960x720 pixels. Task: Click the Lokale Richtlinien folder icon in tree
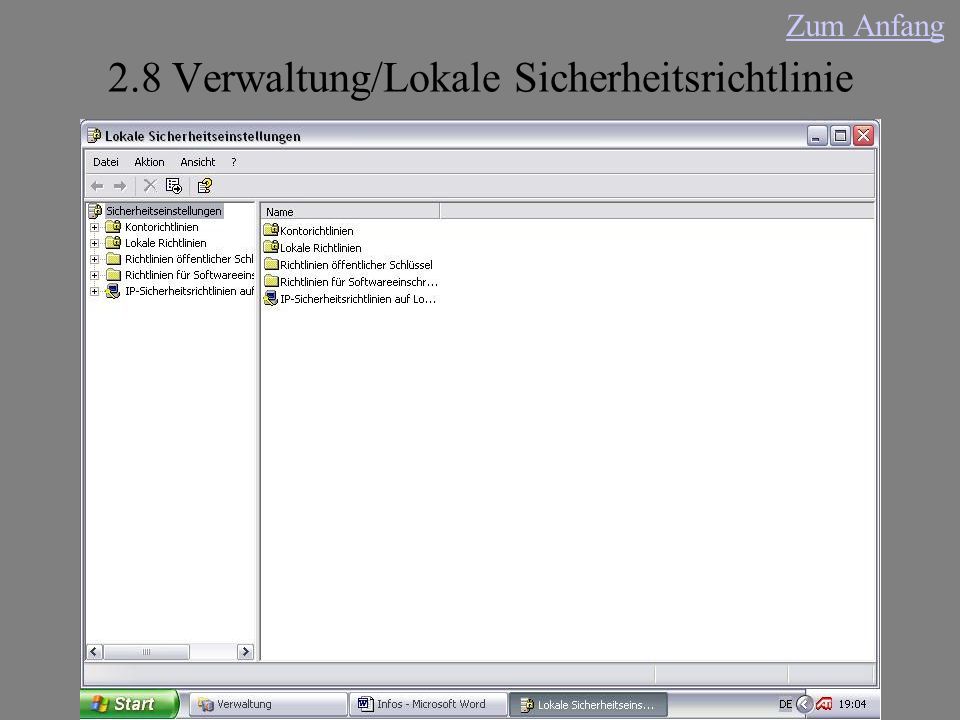(113, 243)
